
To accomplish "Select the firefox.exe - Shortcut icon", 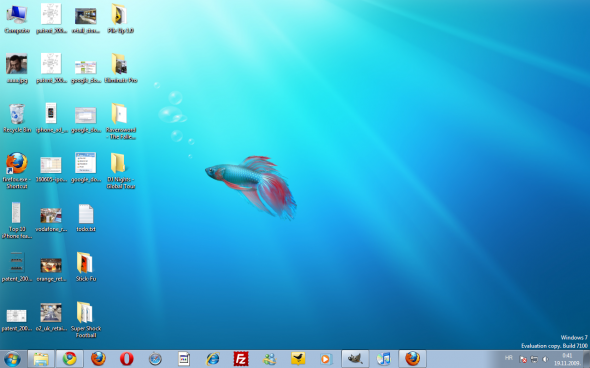I will 17,170.
